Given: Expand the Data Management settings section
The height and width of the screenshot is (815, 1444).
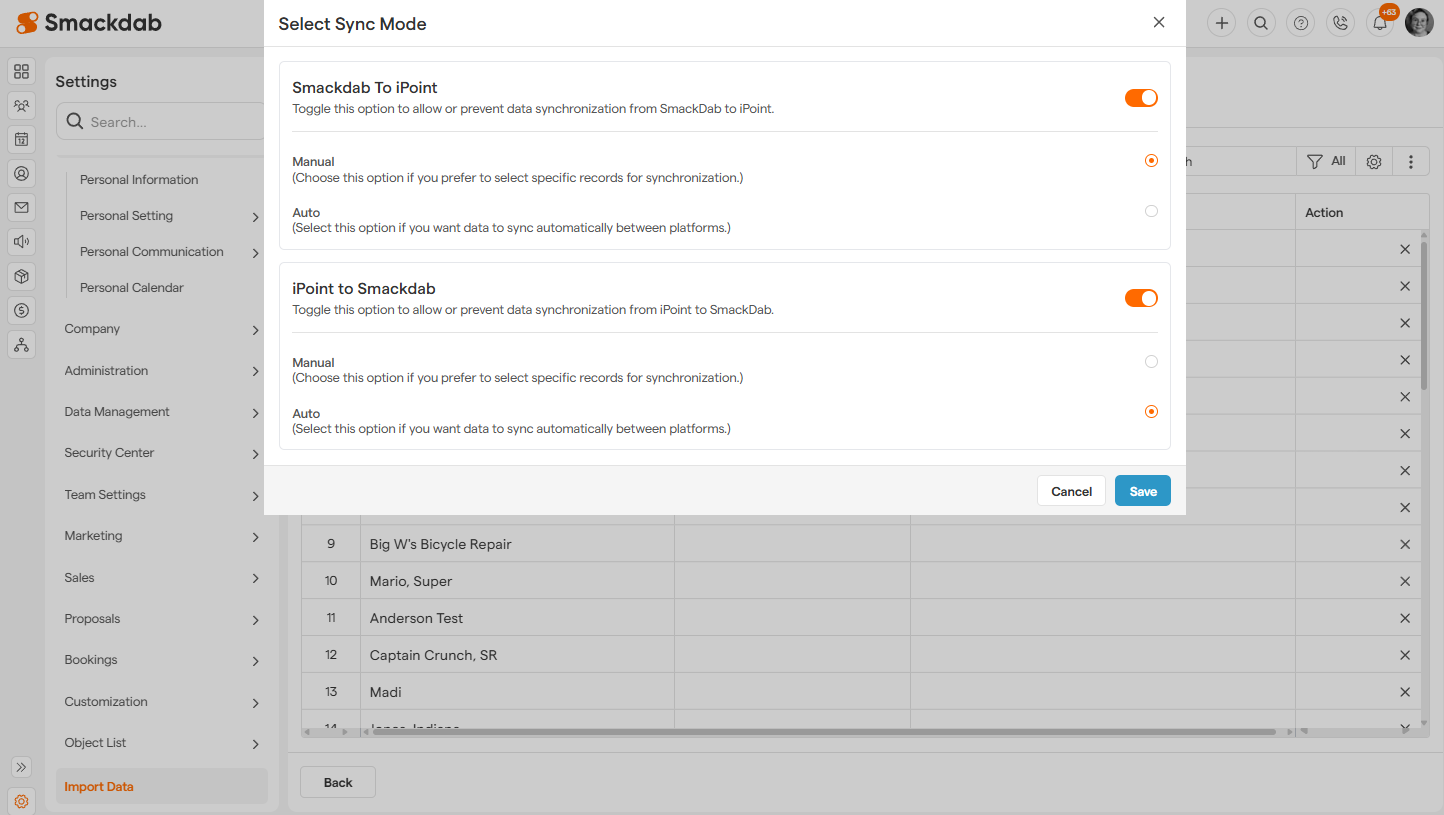Looking at the screenshot, I should click(160, 412).
